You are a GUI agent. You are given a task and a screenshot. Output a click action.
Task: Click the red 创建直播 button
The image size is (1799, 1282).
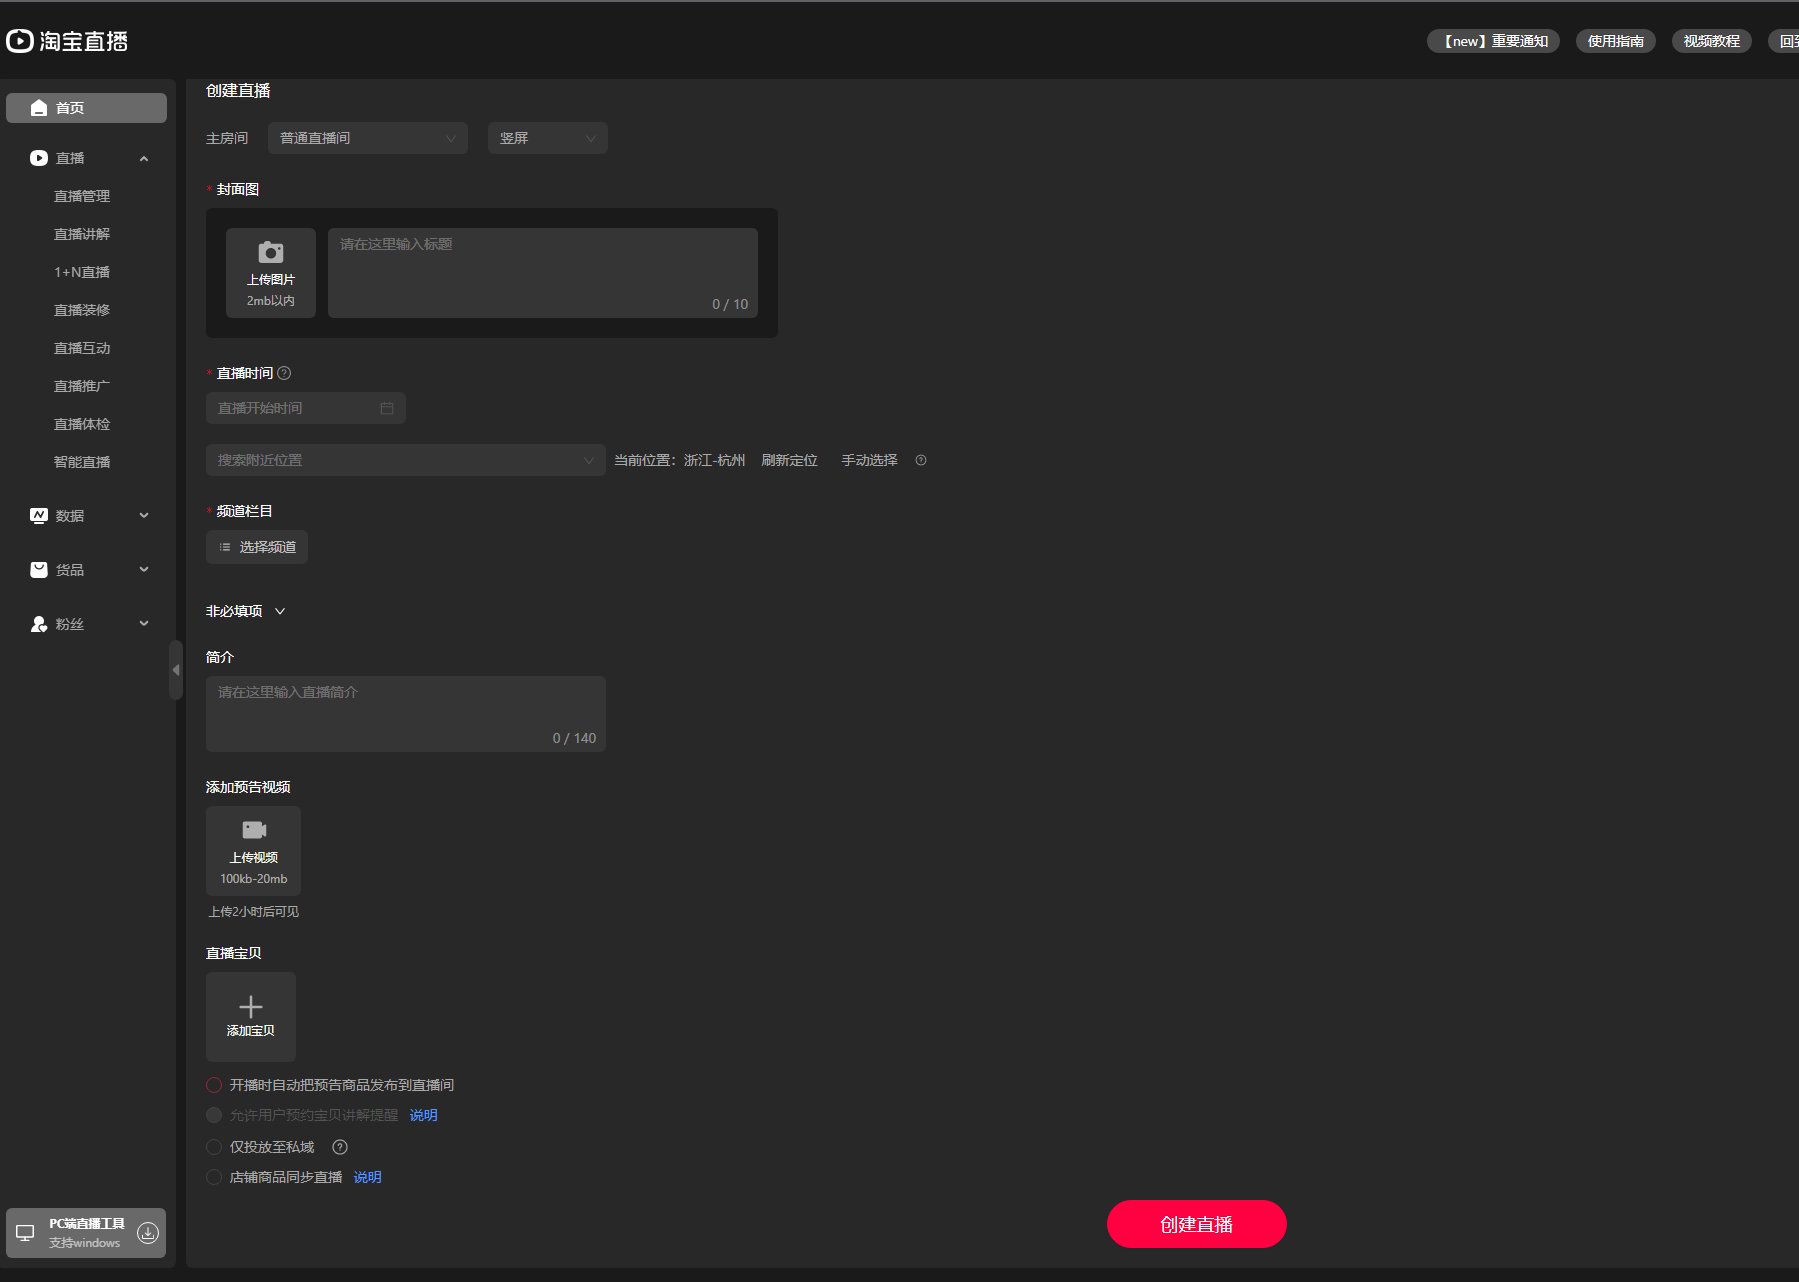click(1197, 1224)
